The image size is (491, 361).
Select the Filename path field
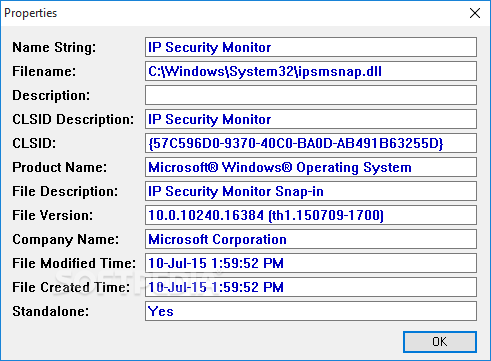pos(311,71)
